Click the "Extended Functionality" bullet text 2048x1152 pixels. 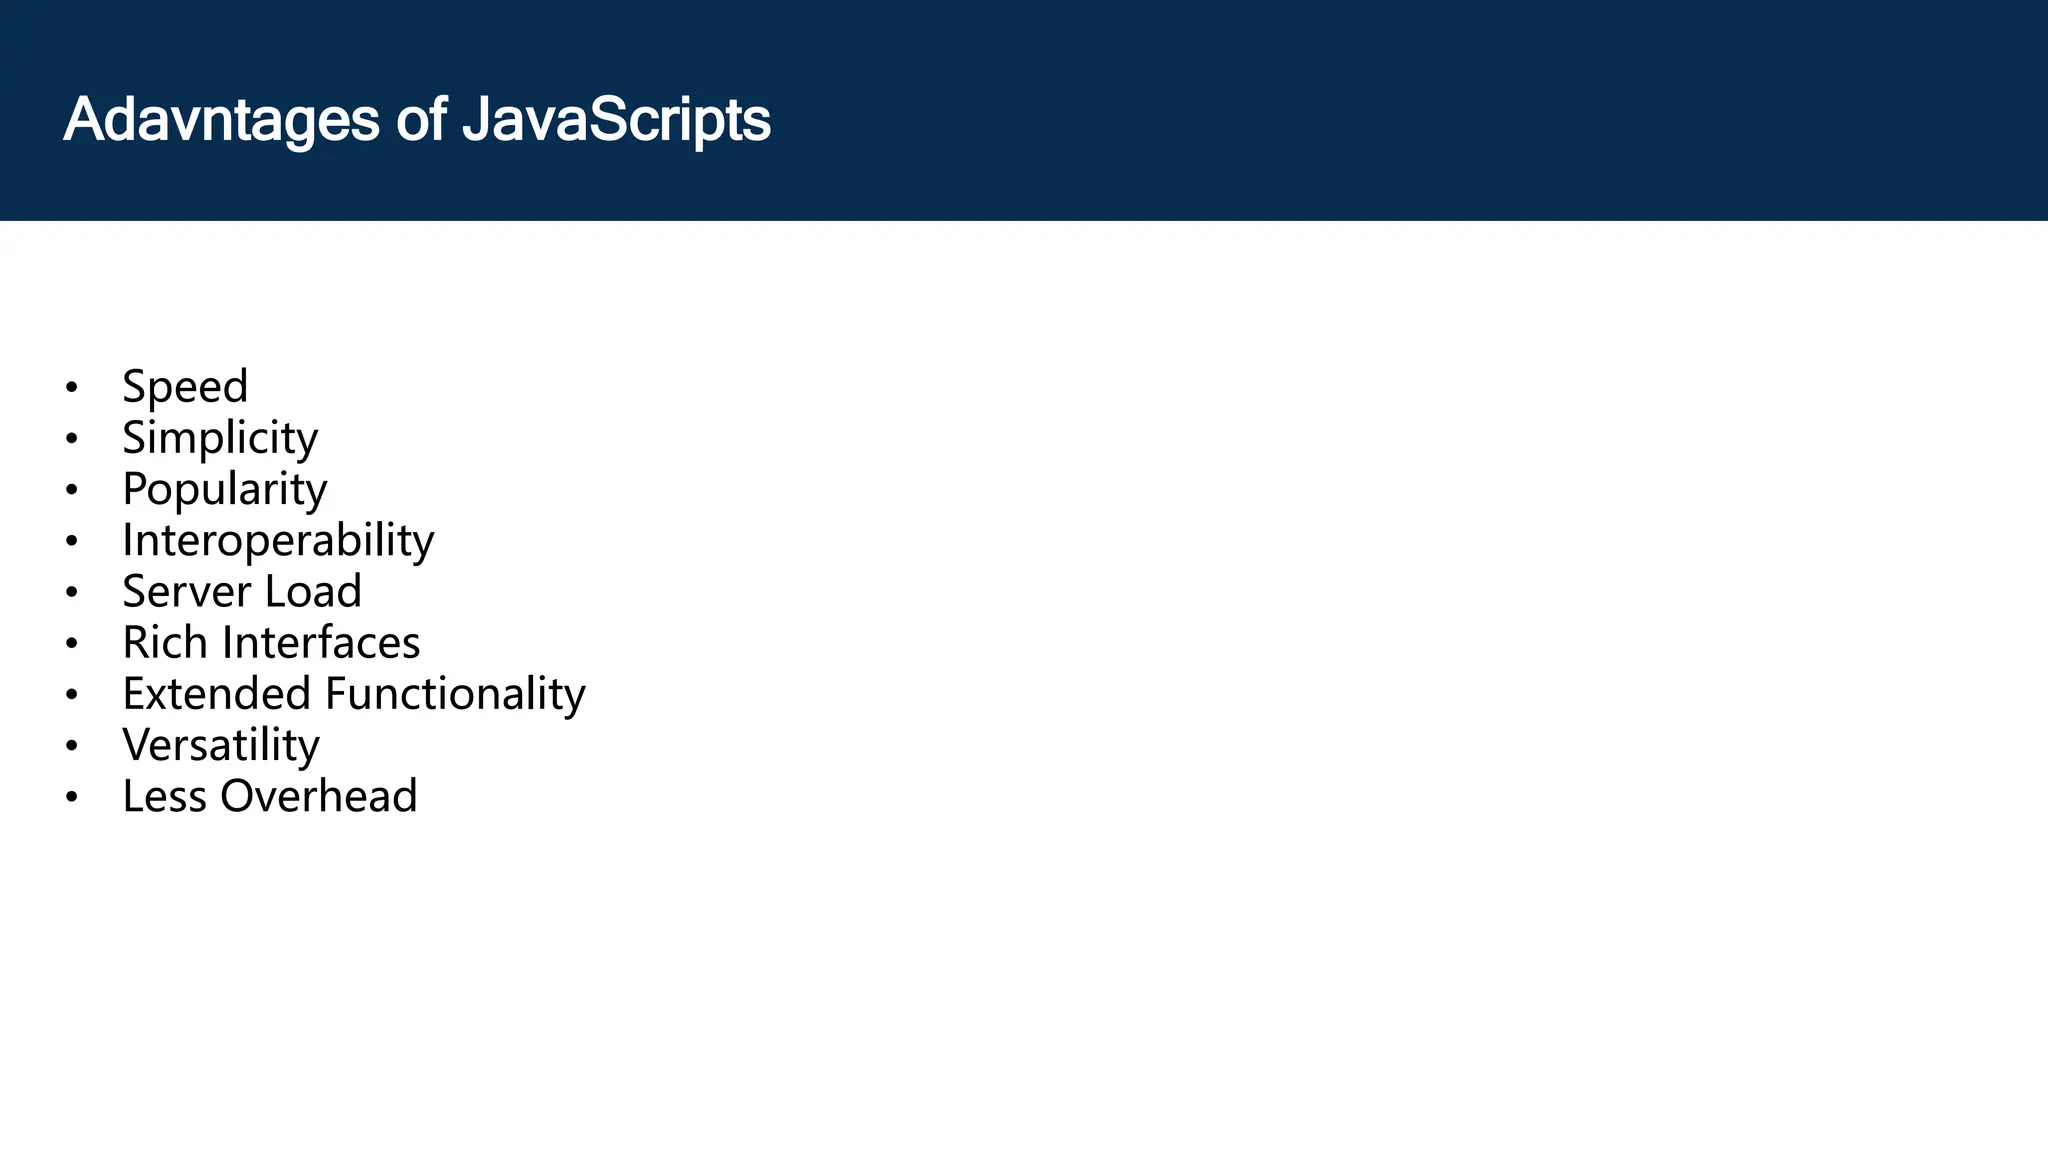coord(354,694)
